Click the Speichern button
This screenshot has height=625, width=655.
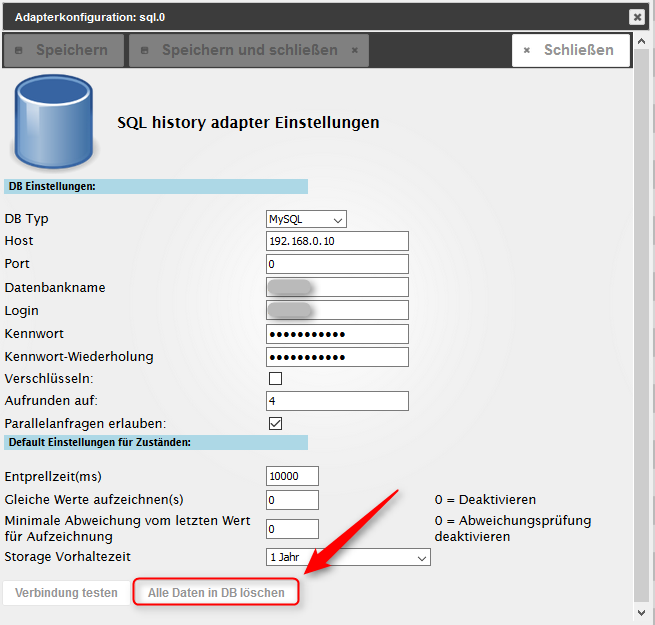click(x=63, y=50)
